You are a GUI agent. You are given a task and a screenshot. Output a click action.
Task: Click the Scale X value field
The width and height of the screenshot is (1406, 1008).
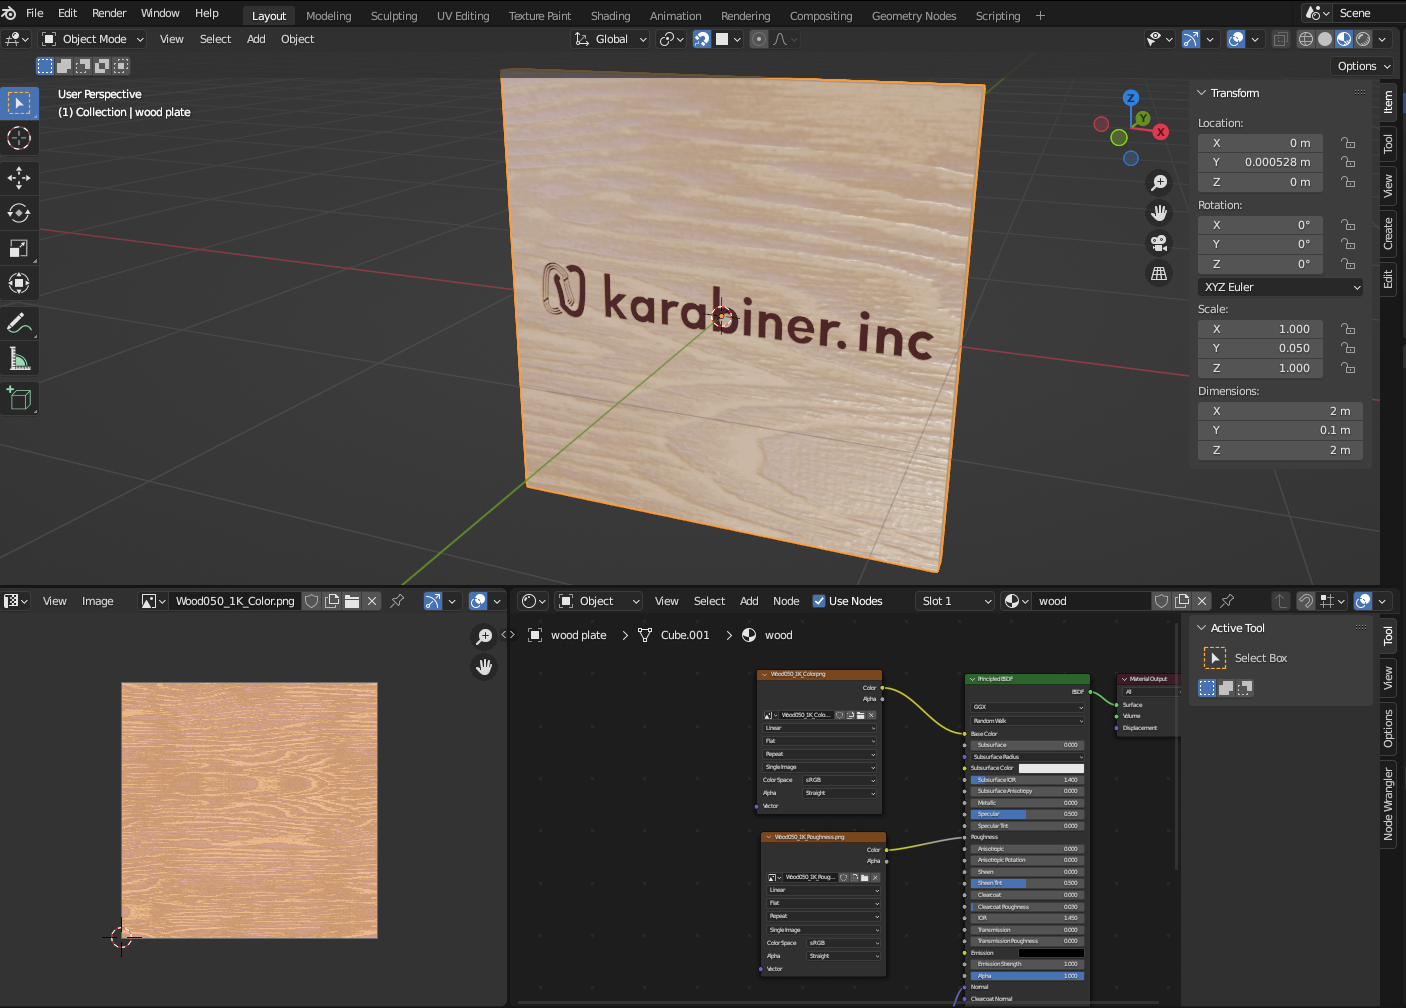pyautogui.click(x=1261, y=329)
